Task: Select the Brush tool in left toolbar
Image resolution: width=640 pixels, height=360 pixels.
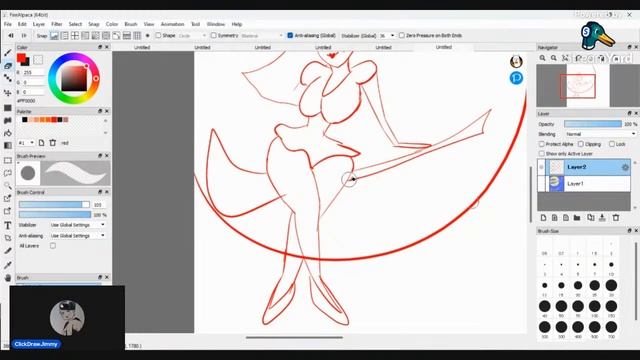Action: click(8, 53)
